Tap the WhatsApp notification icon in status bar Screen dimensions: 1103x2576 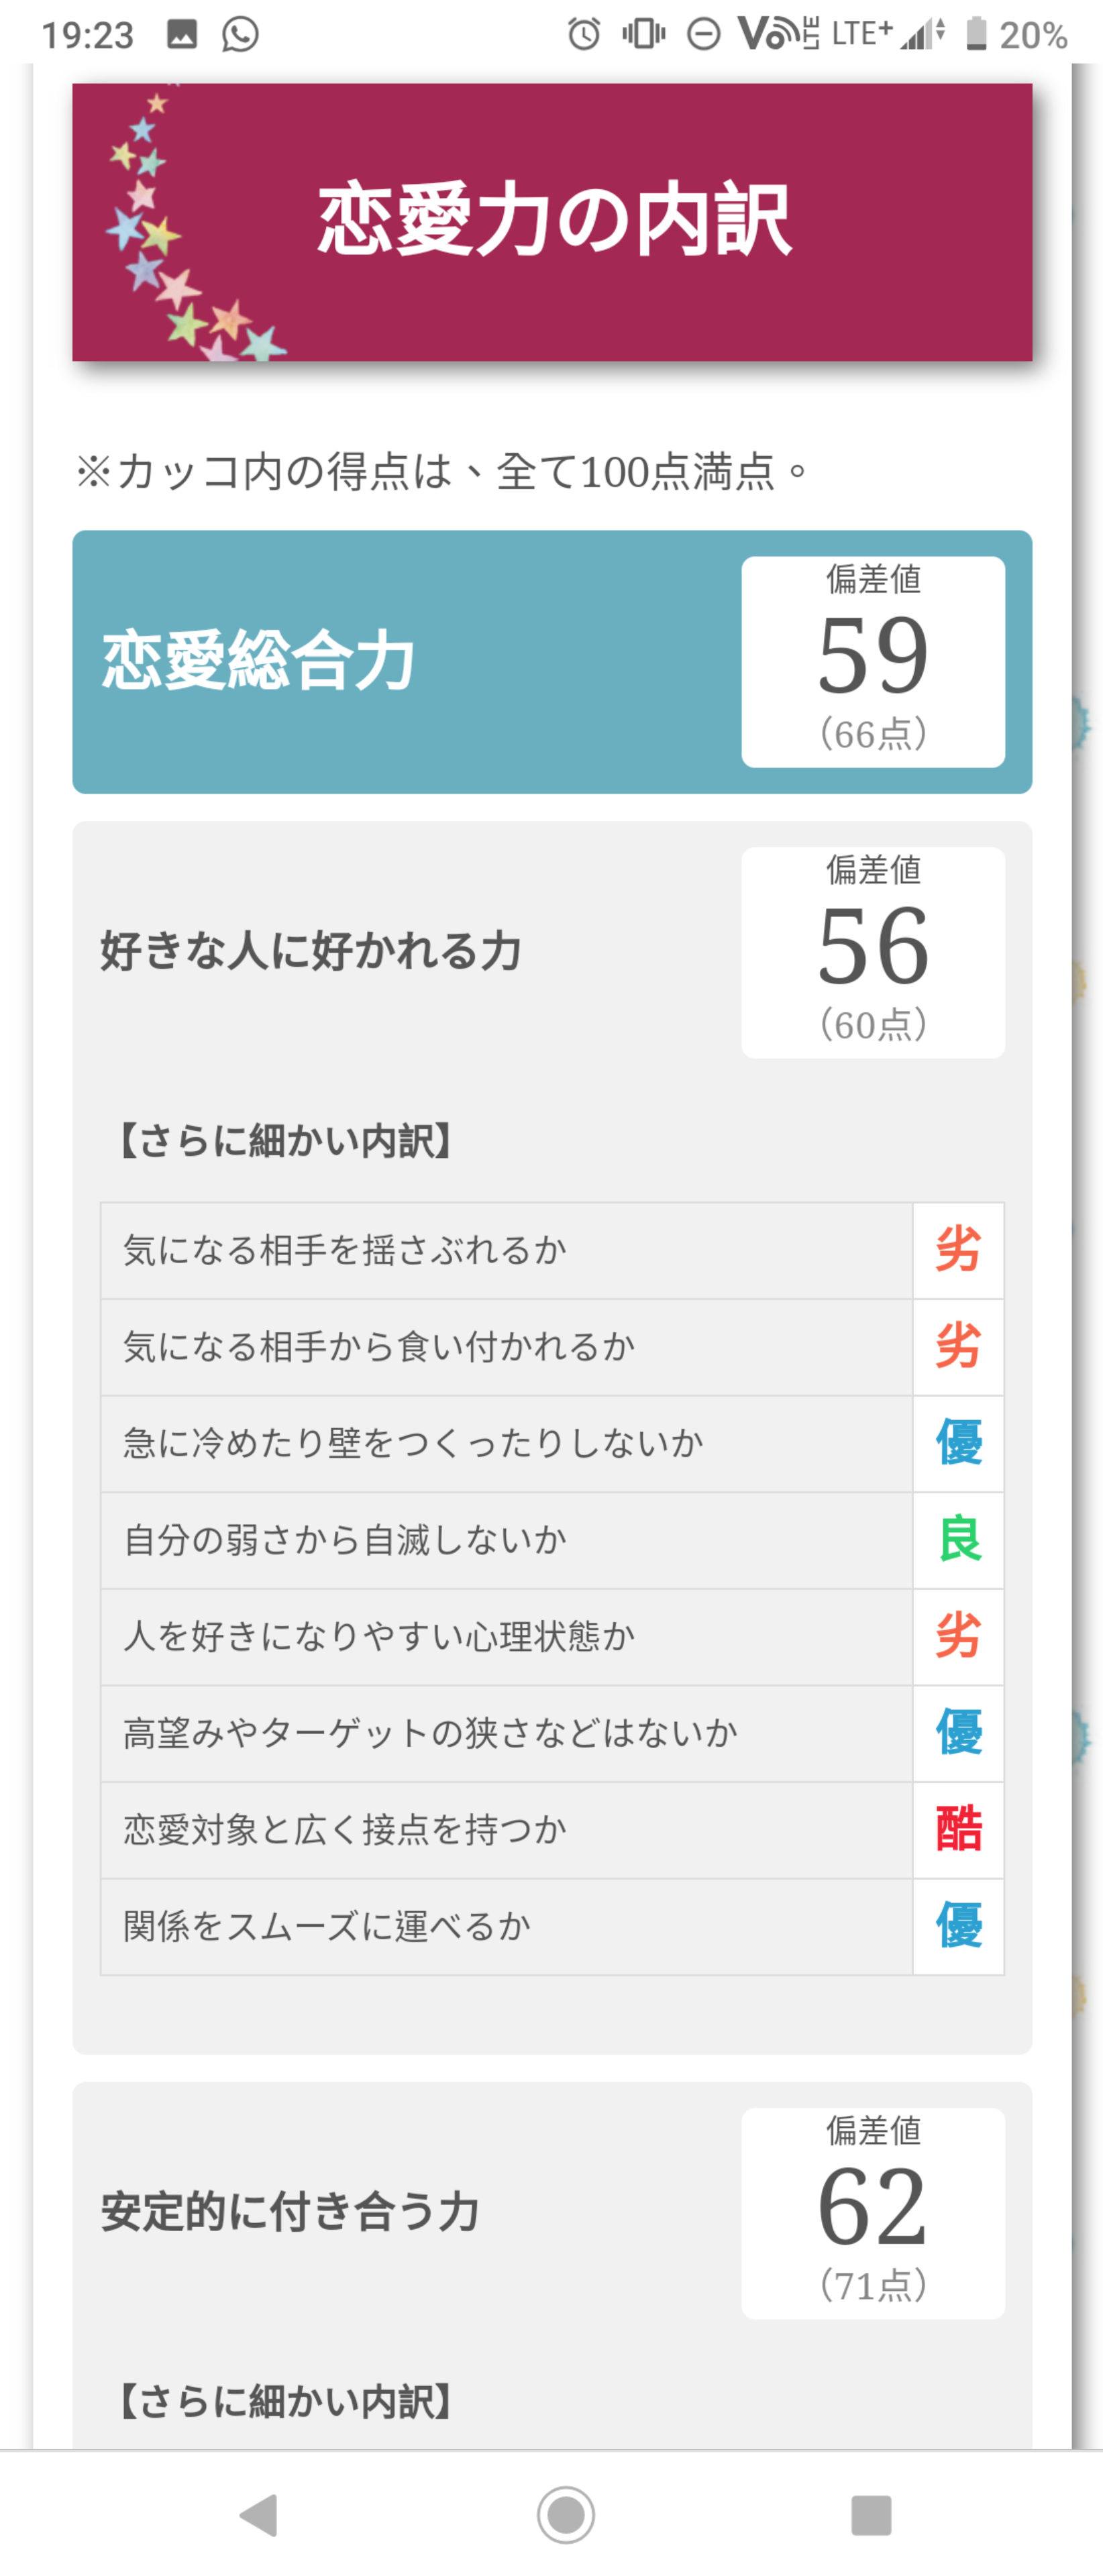pos(240,34)
